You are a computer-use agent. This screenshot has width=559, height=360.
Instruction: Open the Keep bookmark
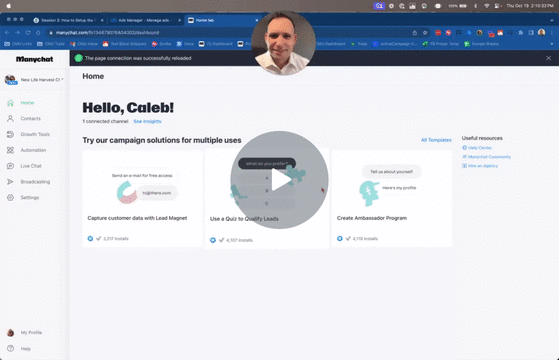[x=359, y=44]
